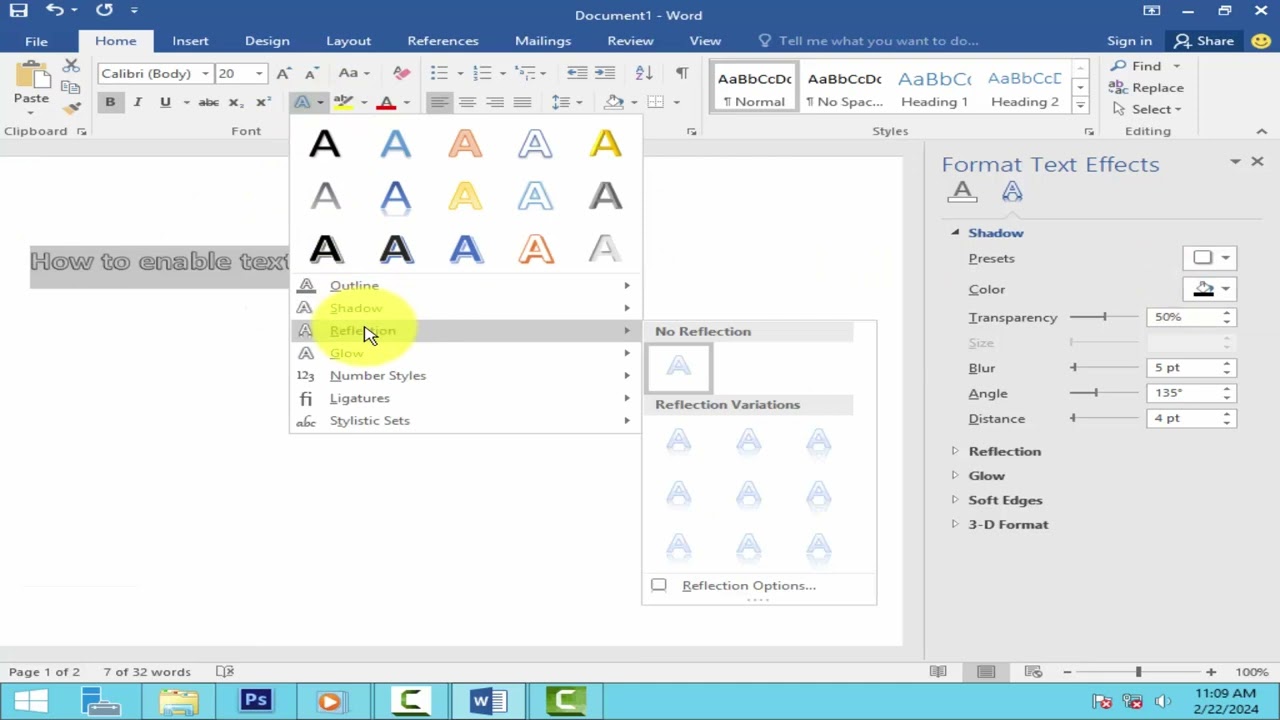
Task: Align text right
Action: (495, 102)
